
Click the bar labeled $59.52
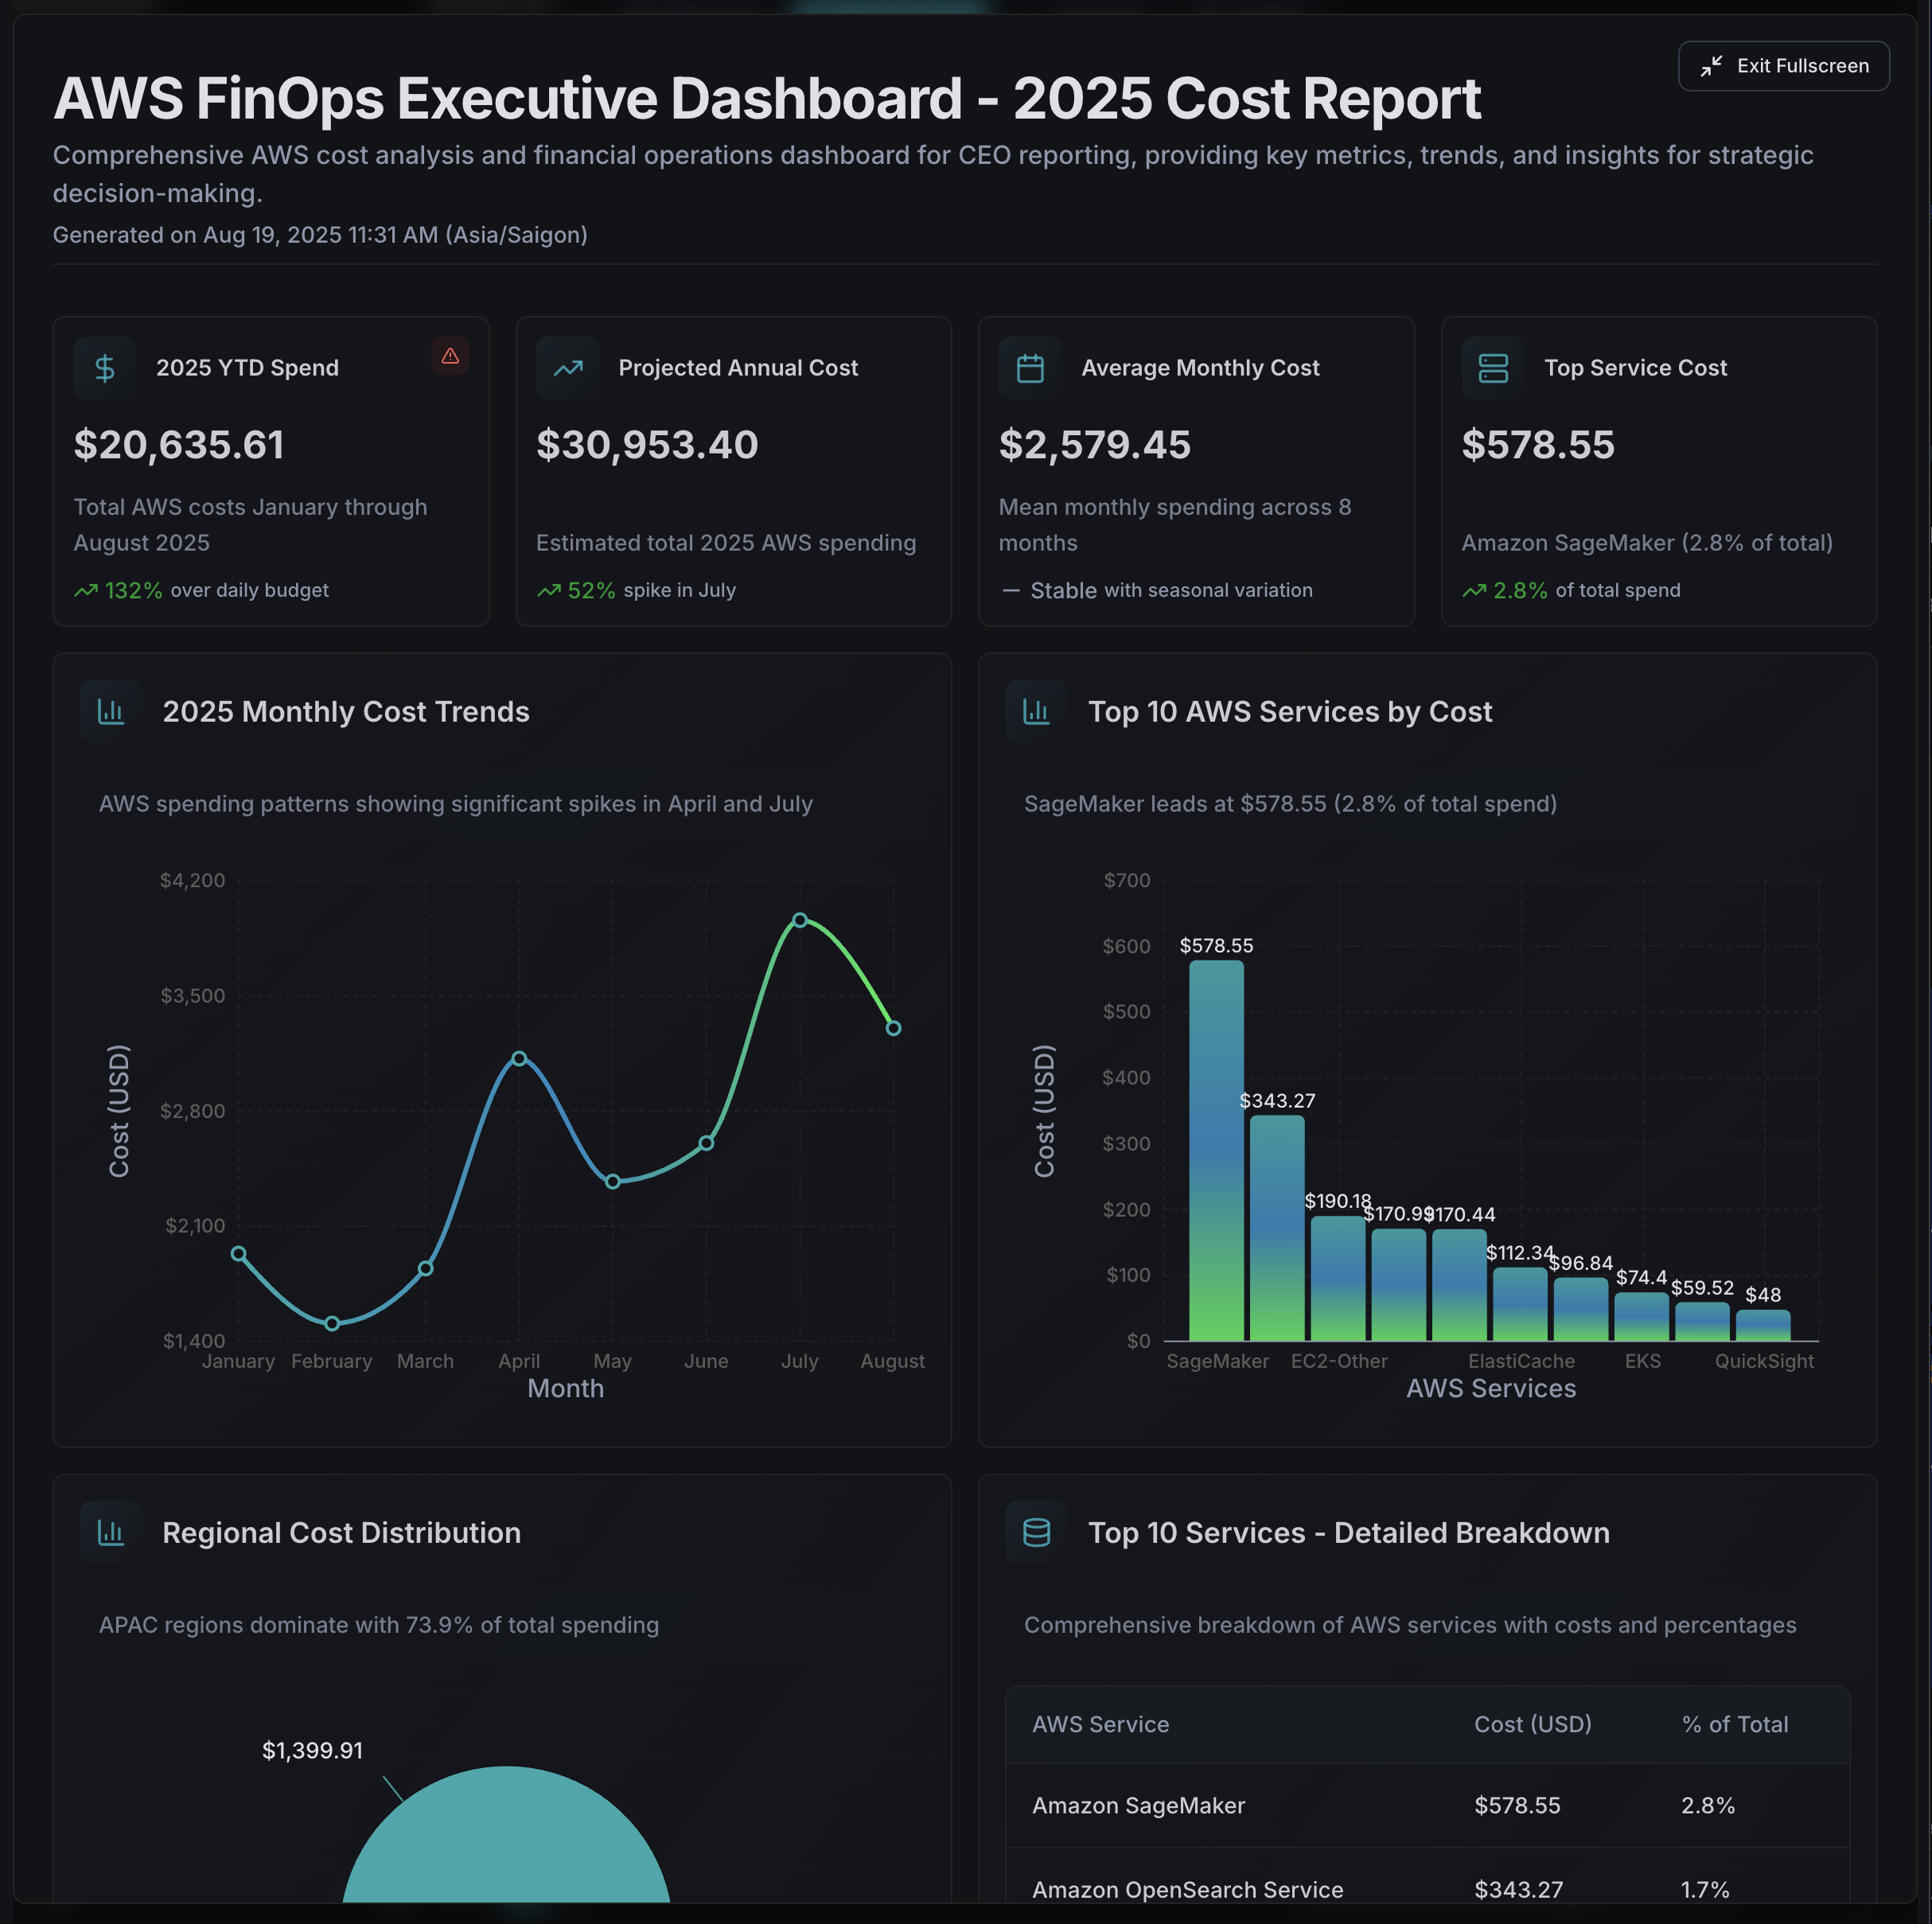click(x=1702, y=1321)
